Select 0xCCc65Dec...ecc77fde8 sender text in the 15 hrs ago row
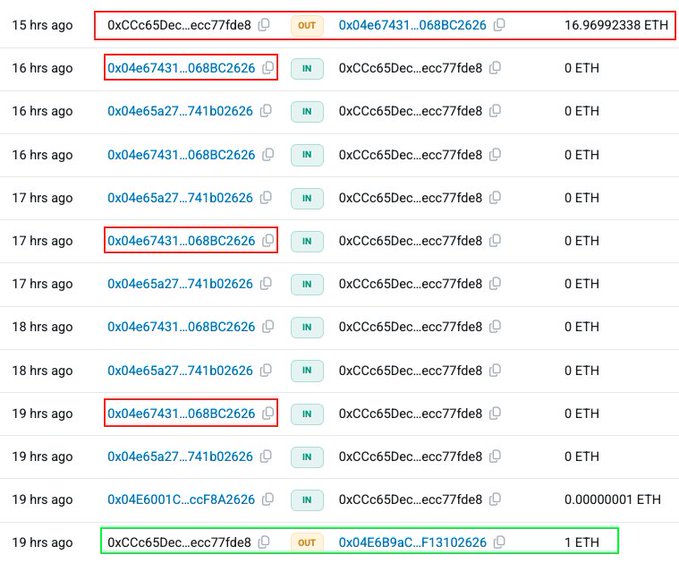 click(179, 25)
